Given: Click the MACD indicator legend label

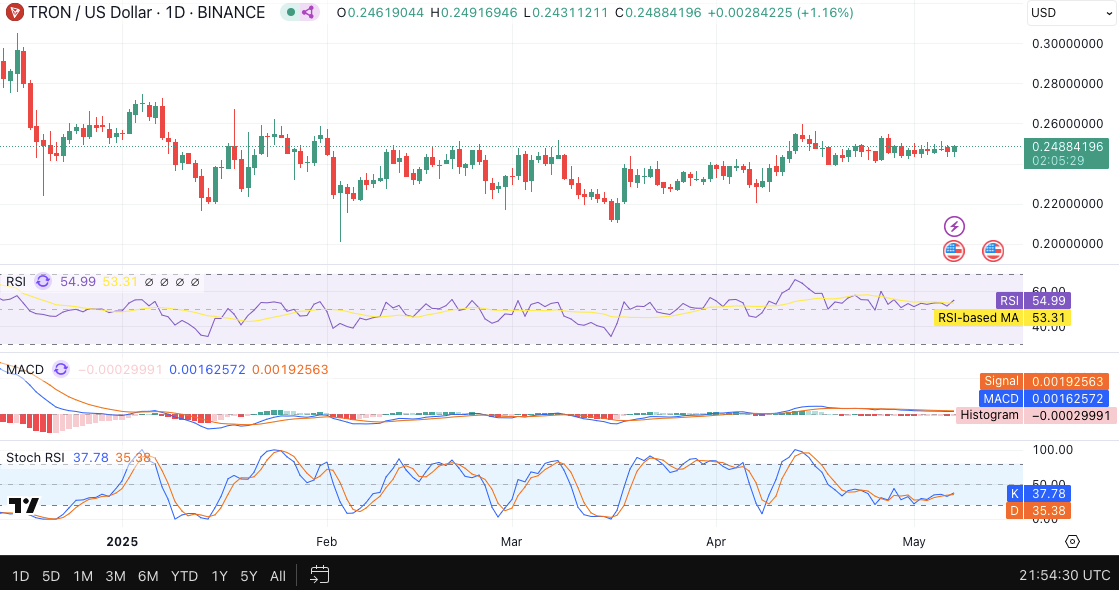Looking at the screenshot, I should 25,370.
